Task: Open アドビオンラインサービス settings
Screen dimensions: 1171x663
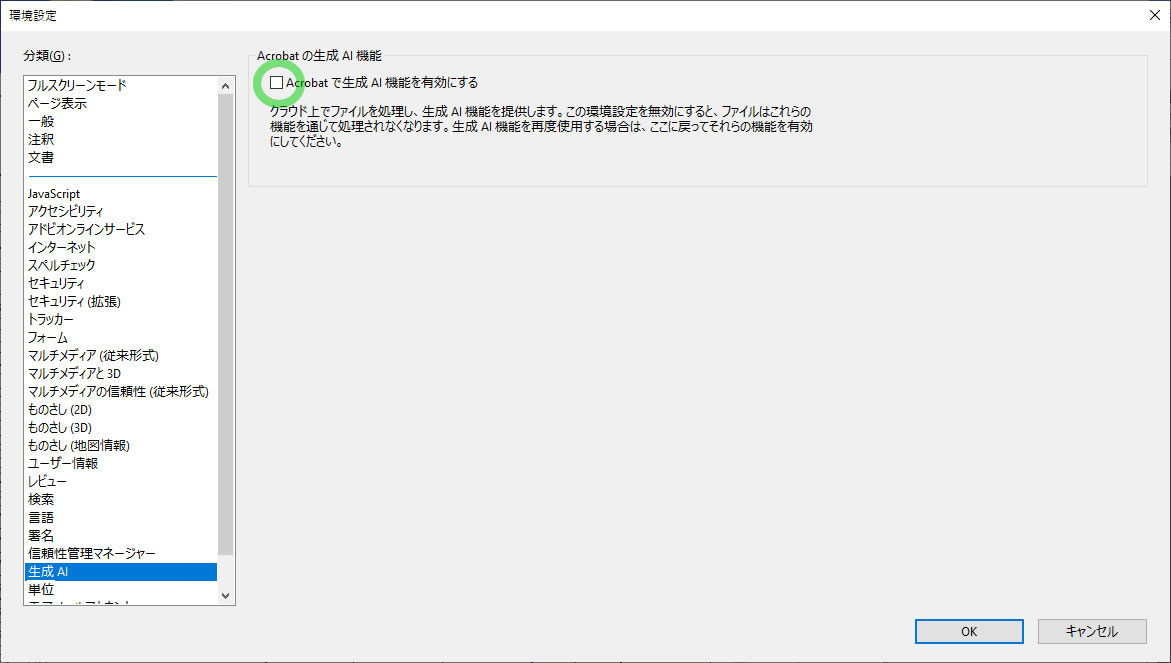Action: (86, 229)
